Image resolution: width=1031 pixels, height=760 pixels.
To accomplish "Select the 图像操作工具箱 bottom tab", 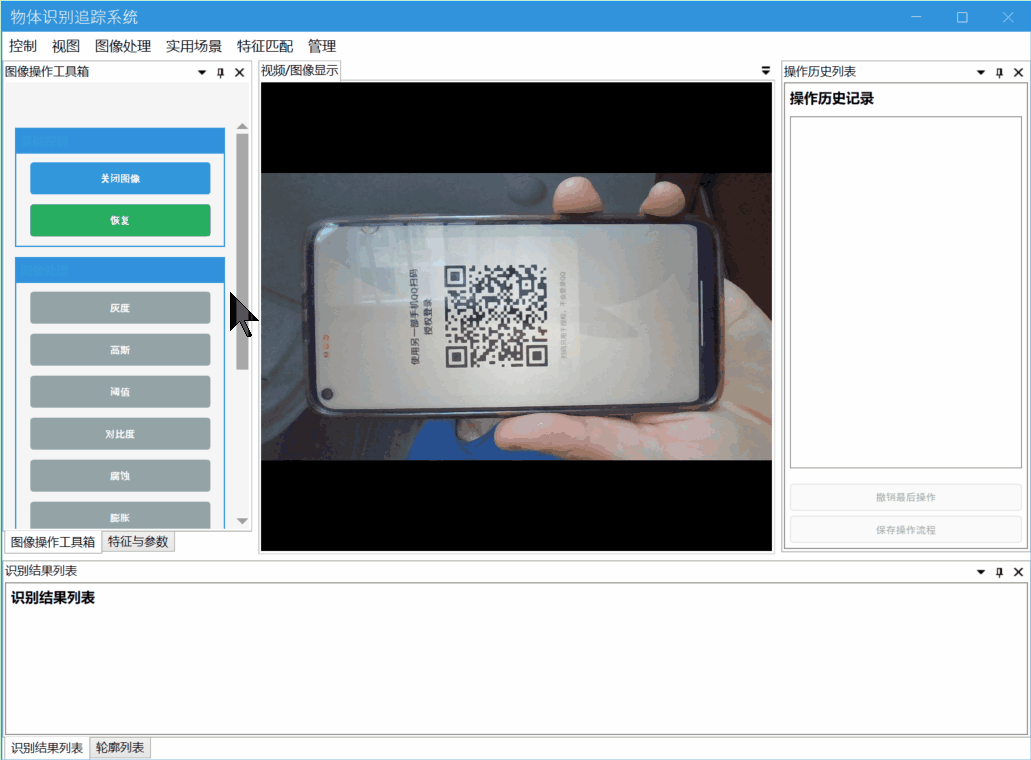I will pyautogui.click(x=53, y=542).
